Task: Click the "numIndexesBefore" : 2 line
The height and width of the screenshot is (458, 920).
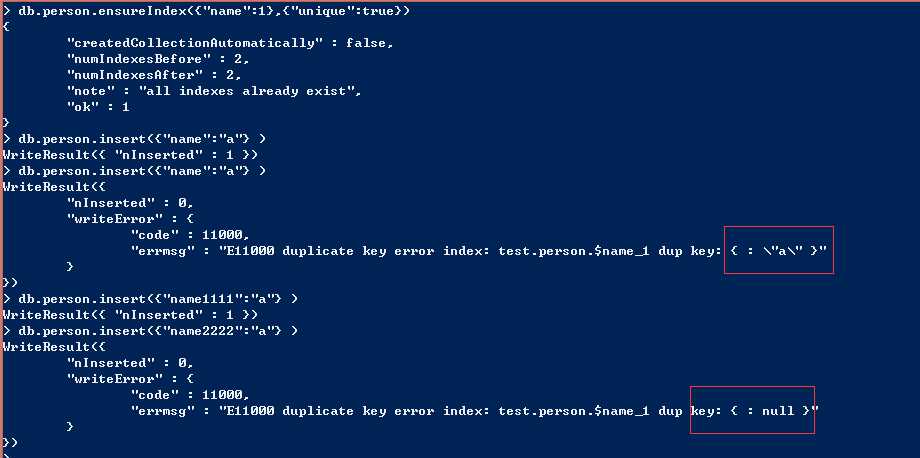Action: tap(162, 59)
